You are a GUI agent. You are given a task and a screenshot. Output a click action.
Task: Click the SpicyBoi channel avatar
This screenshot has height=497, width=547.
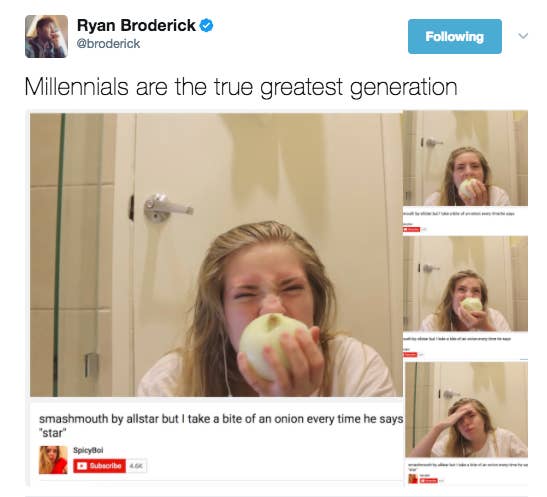pyautogui.click(x=53, y=460)
